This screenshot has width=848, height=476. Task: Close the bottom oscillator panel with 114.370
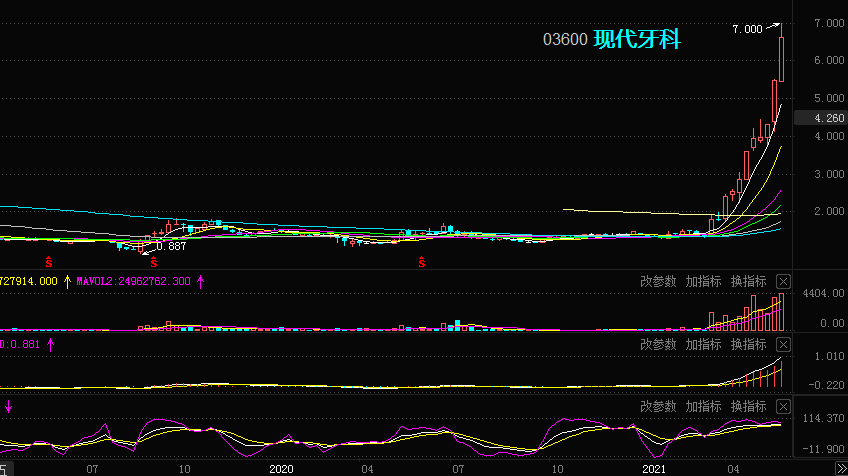click(x=783, y=407)
